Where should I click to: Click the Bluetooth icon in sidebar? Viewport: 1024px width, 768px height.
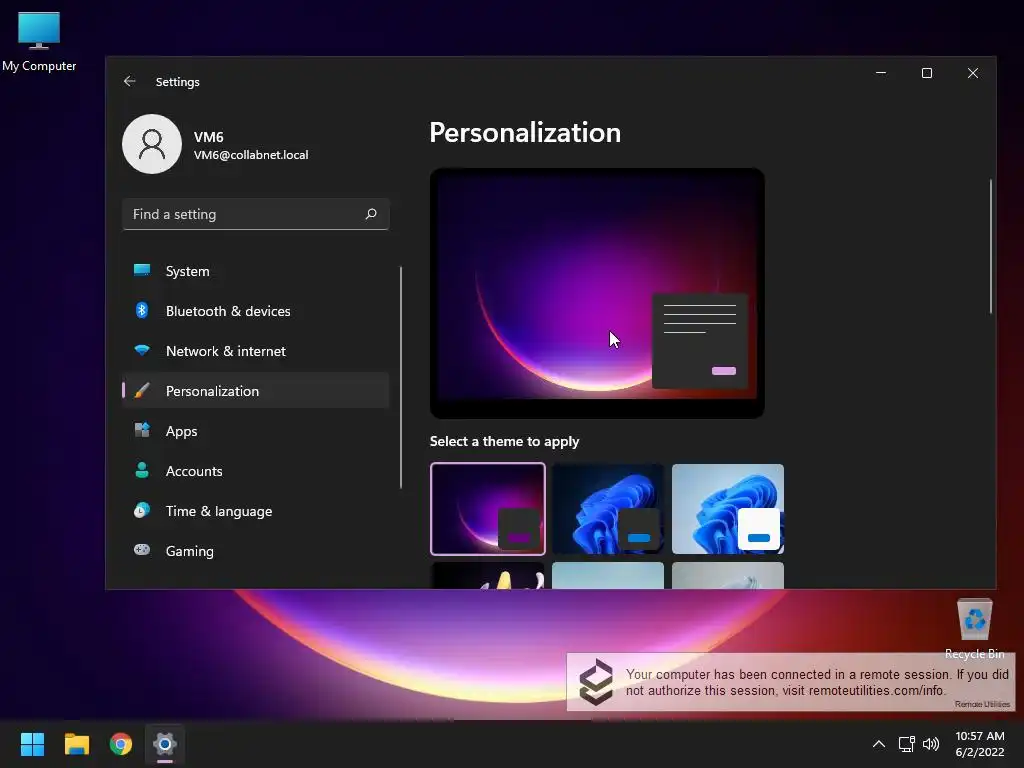tap(142, 310)
